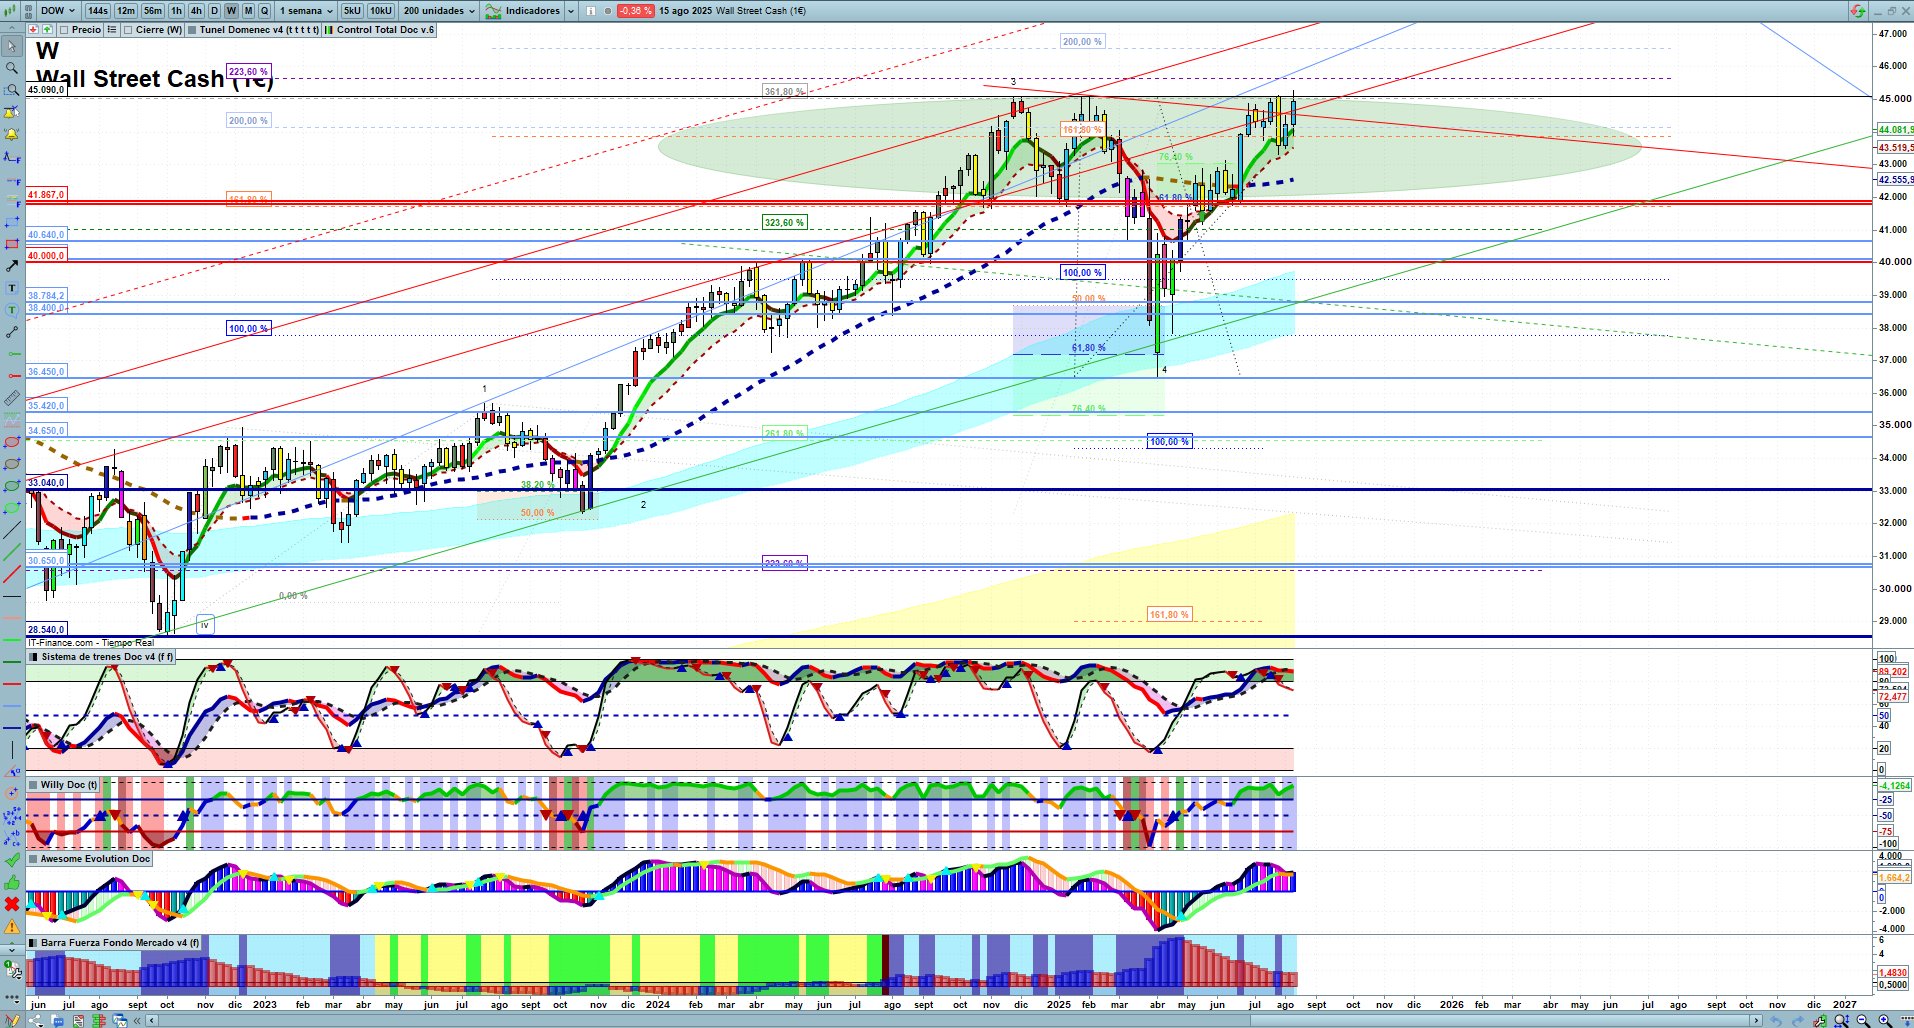Click Control Total Doc v.6 color swatch
This screenshot has height=1028, width=1914.
point(329,30)
